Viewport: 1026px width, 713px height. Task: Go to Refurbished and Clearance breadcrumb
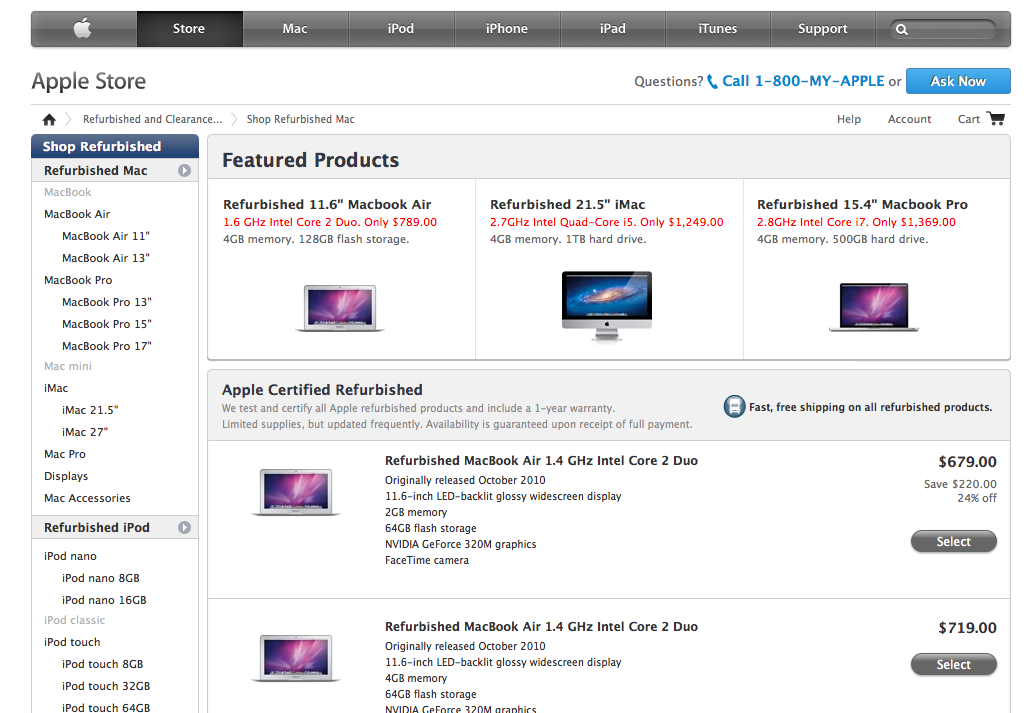point(152,119)
